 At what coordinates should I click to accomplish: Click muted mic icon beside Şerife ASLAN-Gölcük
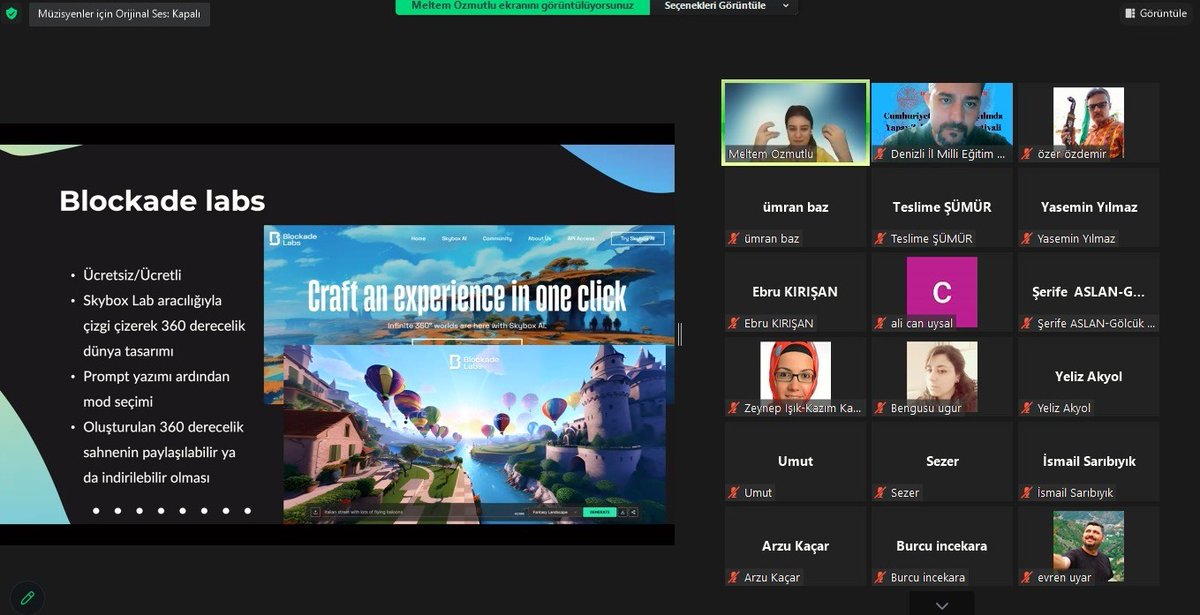click(1028, 323)
